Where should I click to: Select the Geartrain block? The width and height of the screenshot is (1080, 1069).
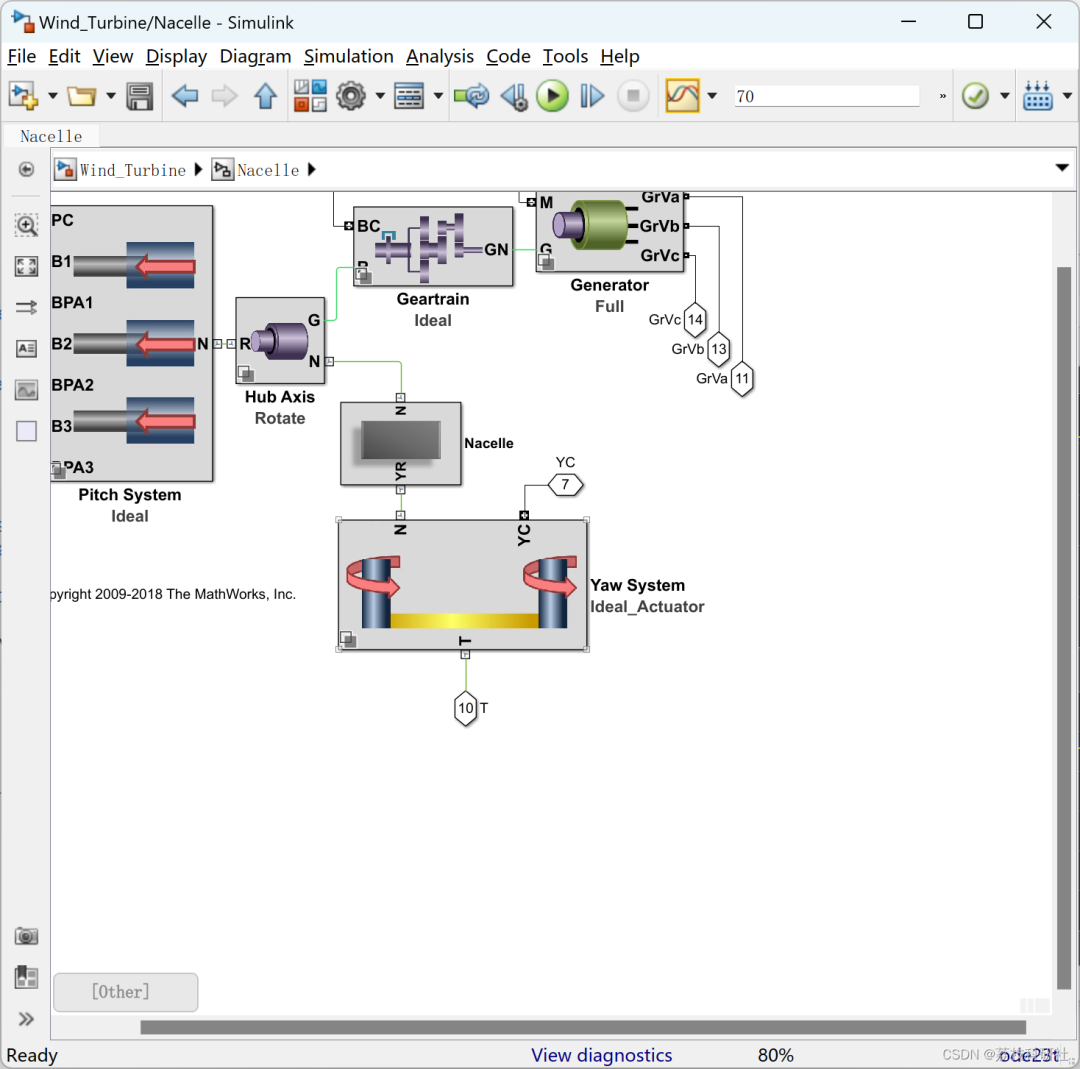click(x=433, y=246)
